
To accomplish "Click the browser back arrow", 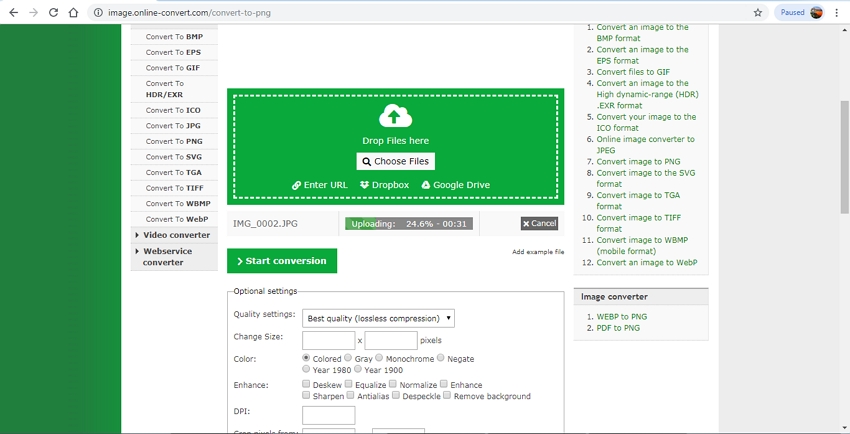I will pos(13,13).
